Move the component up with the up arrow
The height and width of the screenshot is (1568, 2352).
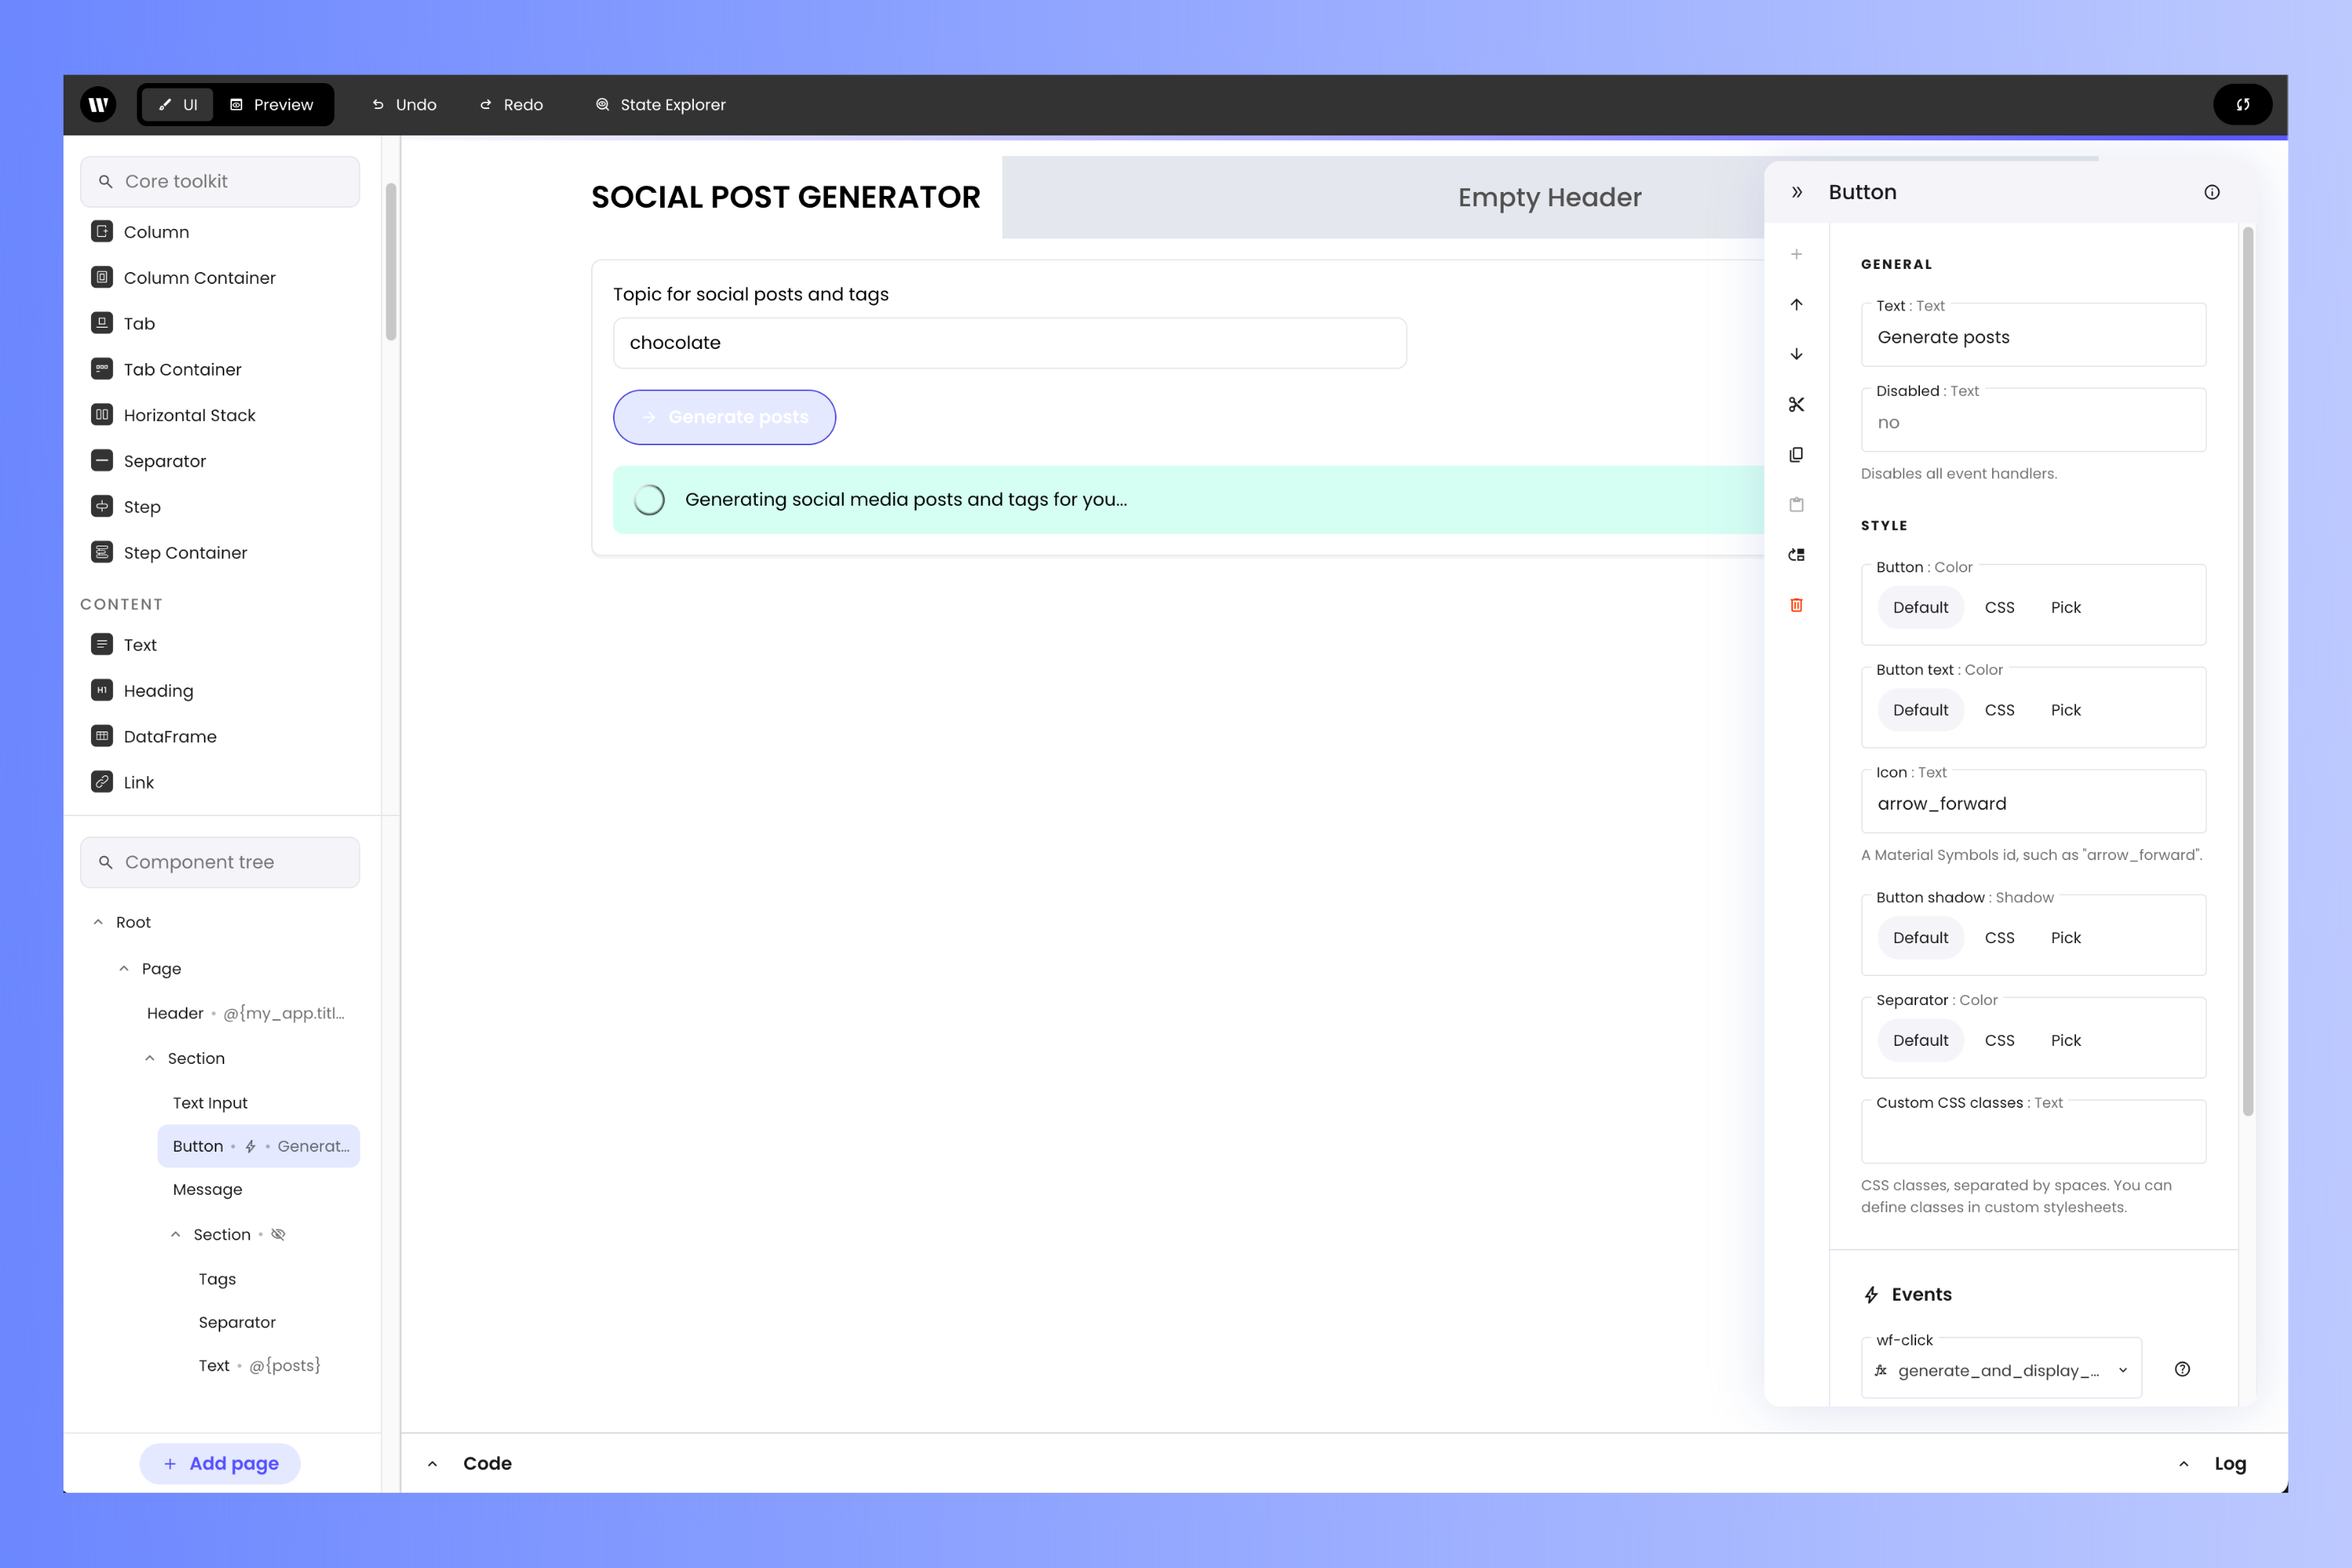click(1796, 304)
